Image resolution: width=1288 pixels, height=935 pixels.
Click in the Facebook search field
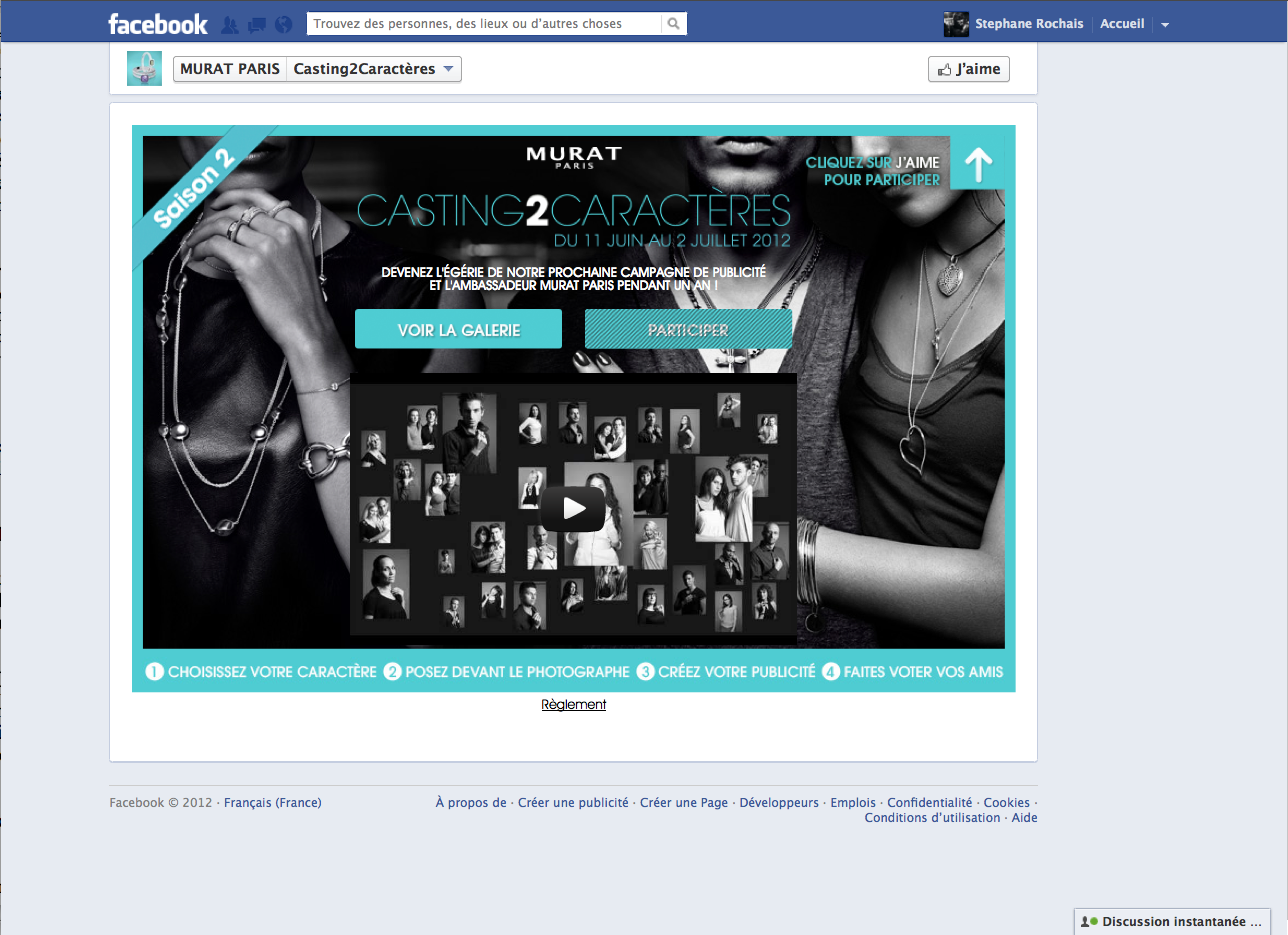click(x=485, y=24)
